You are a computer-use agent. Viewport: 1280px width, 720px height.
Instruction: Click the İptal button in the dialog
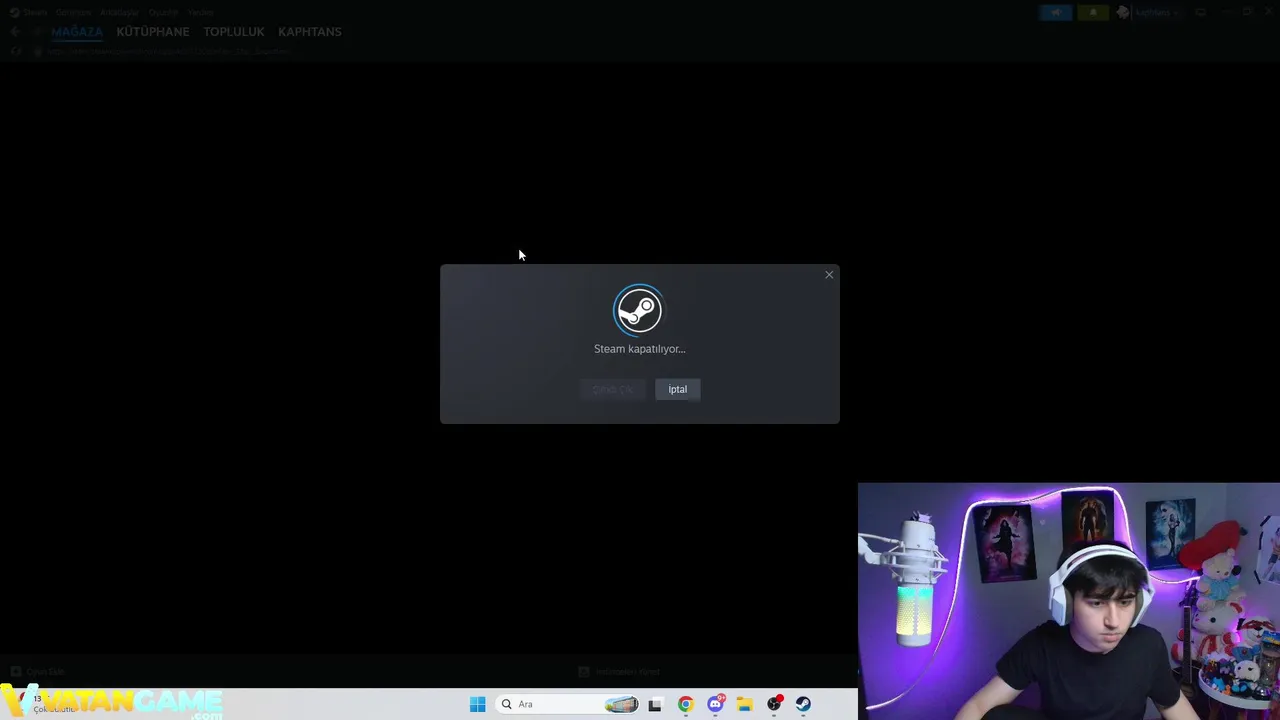tap(677, 389)
